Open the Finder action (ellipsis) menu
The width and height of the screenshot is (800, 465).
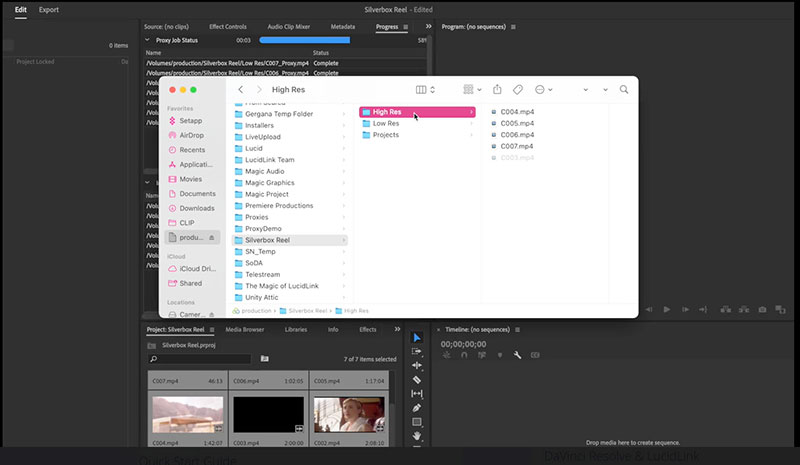click(x=543, y=89)
